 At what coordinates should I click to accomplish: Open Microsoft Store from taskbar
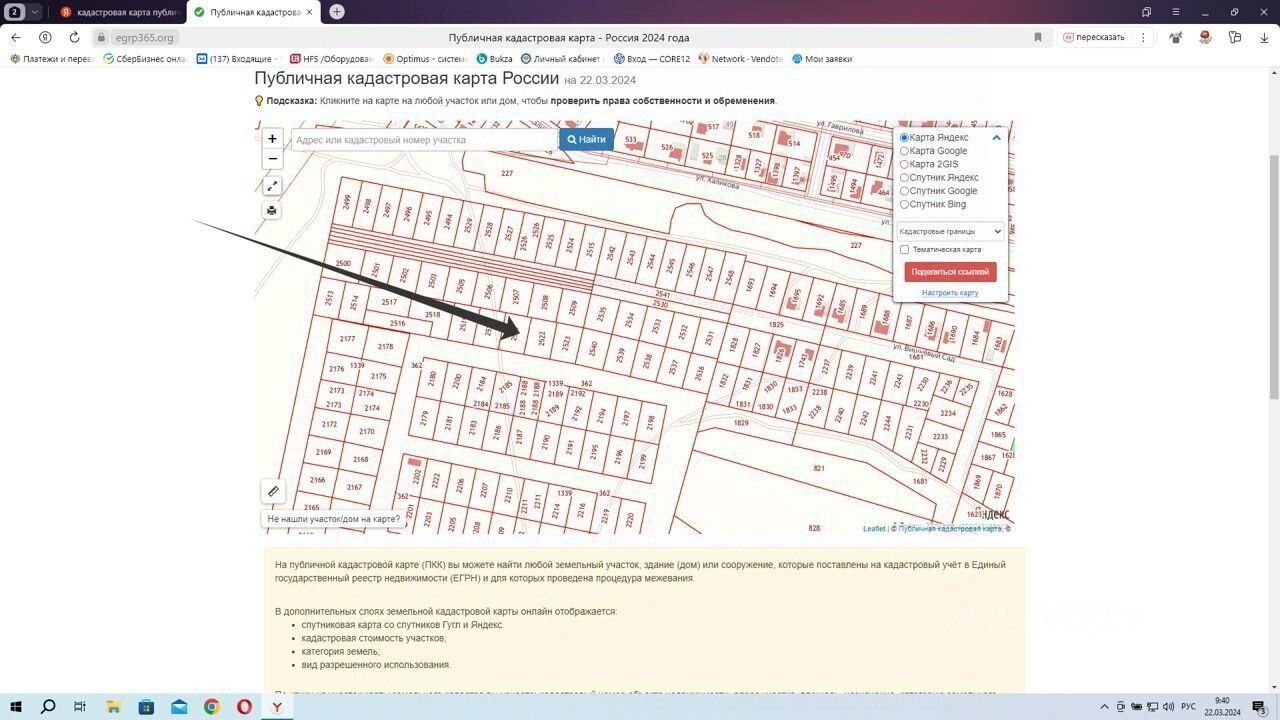[146, 707]
